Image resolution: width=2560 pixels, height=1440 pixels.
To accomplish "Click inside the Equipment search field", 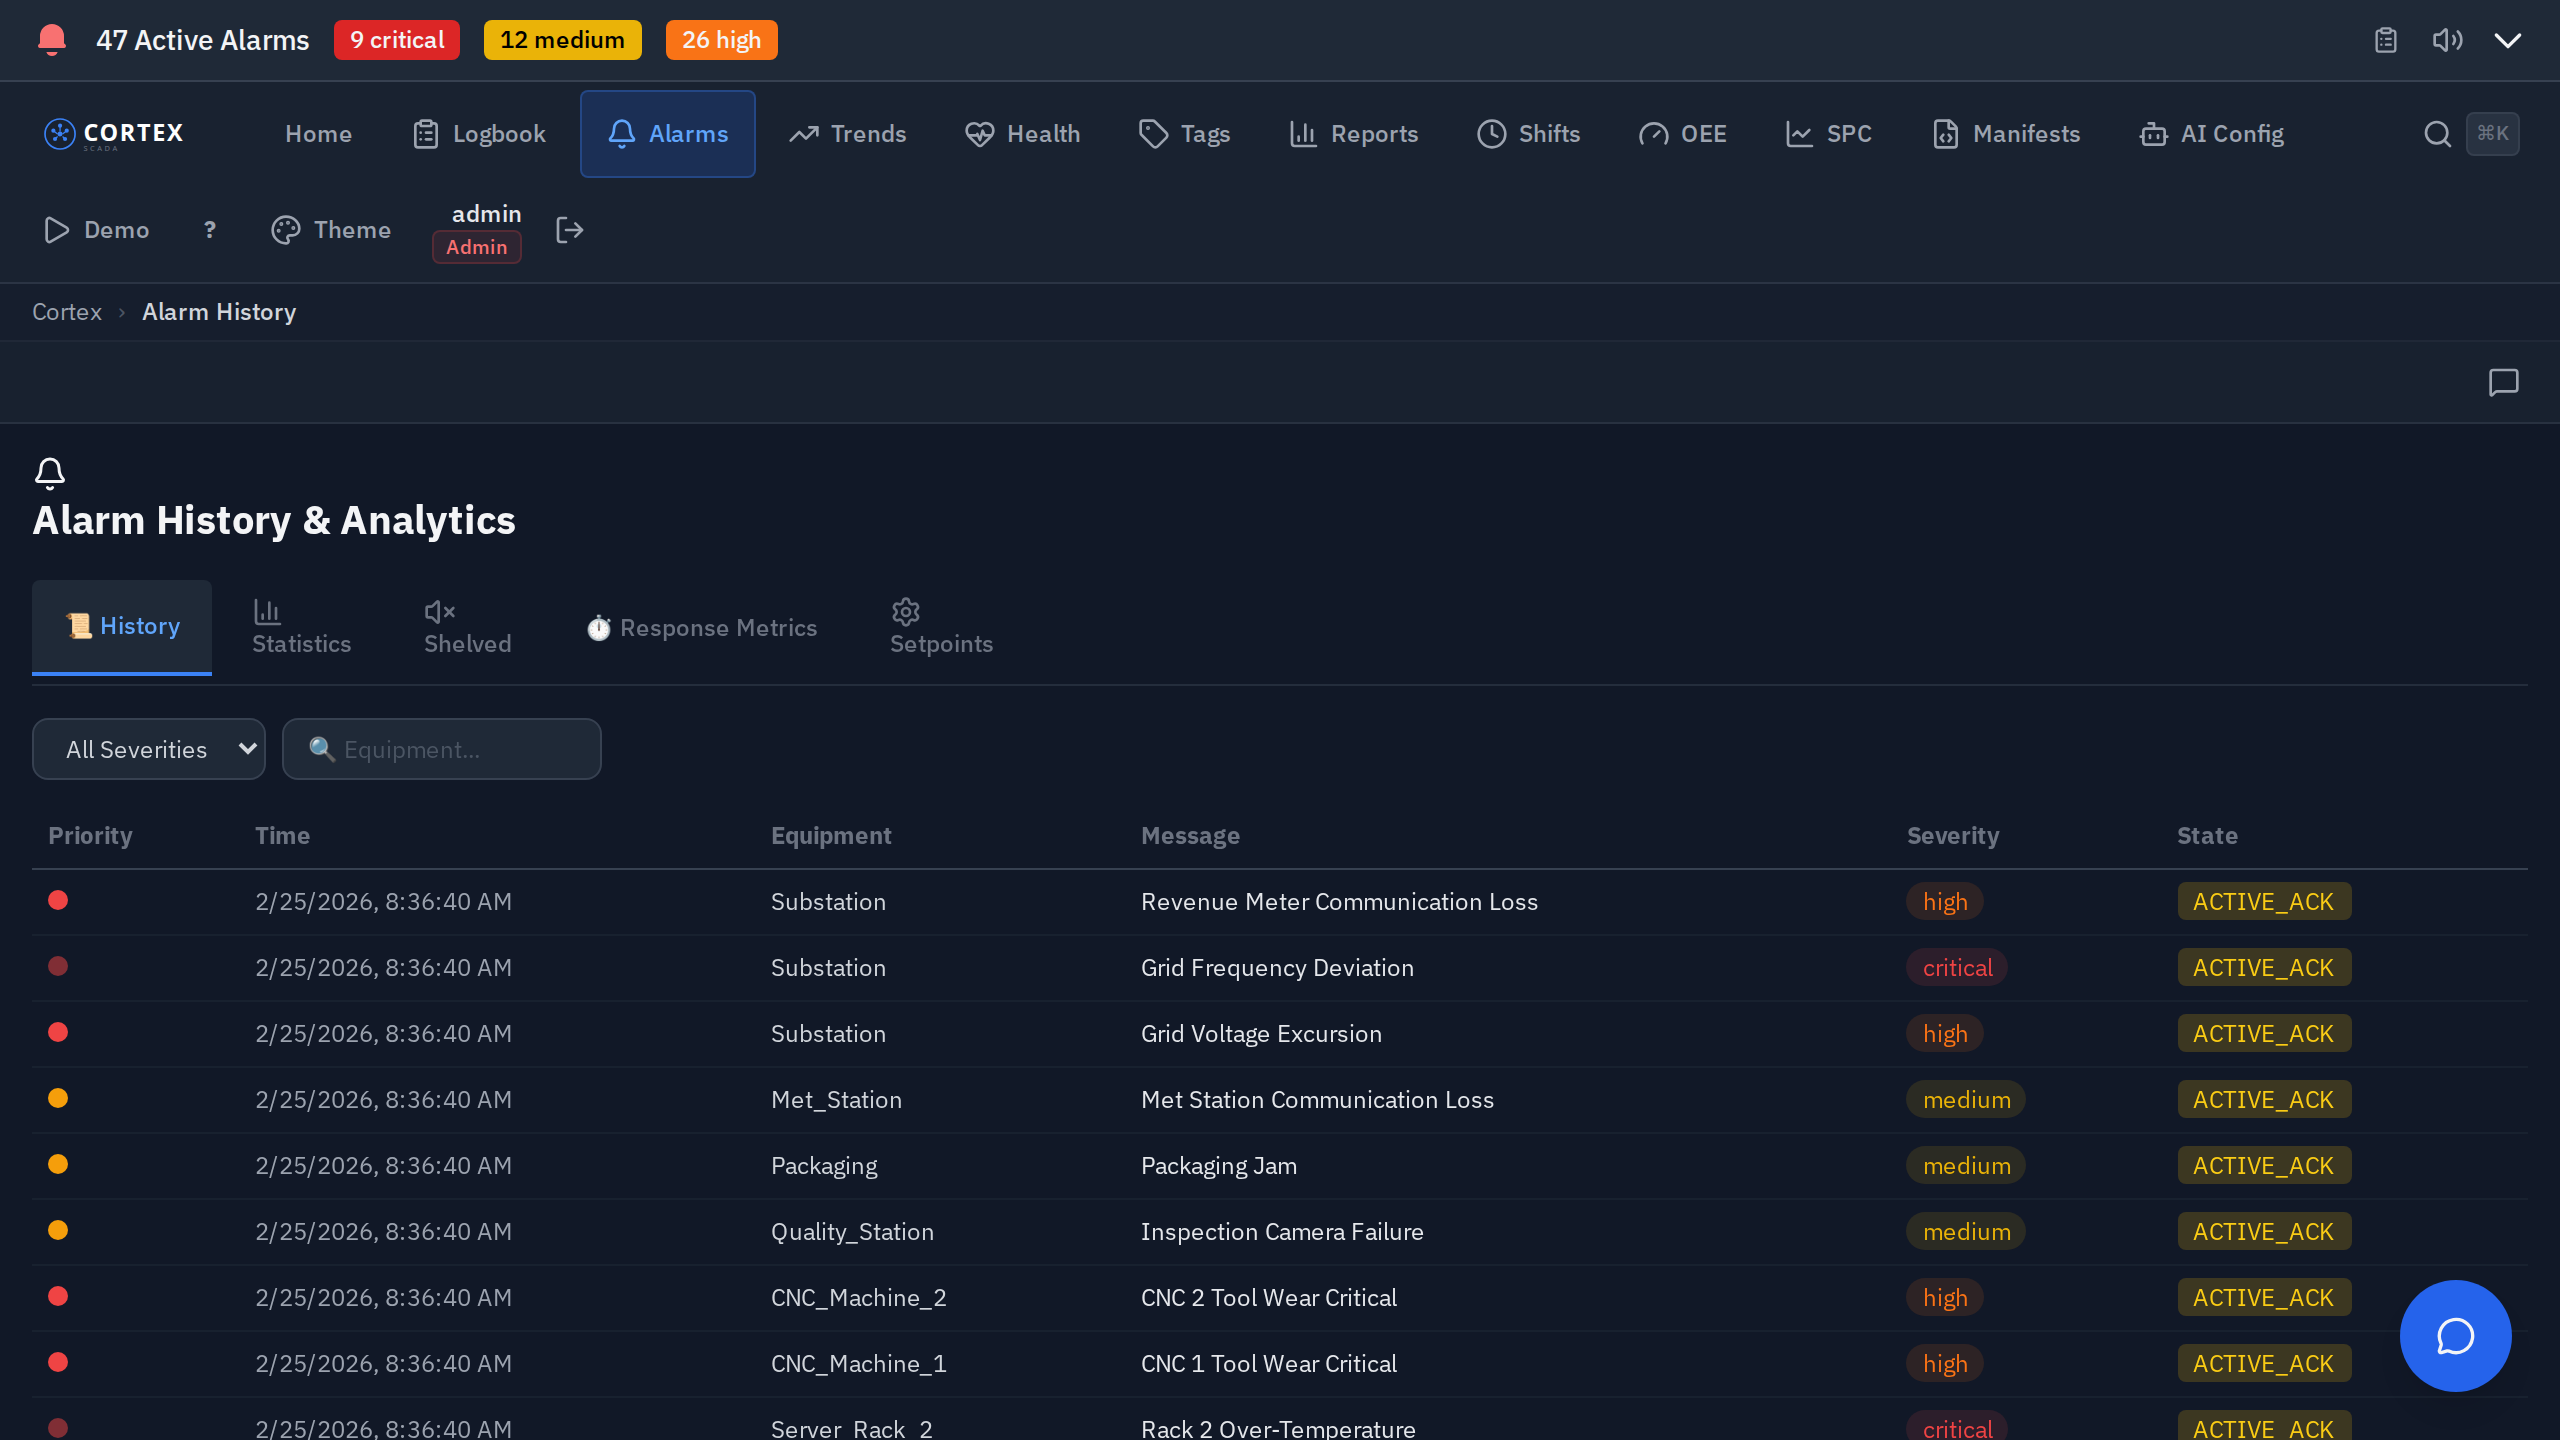I will coord(441,748).
